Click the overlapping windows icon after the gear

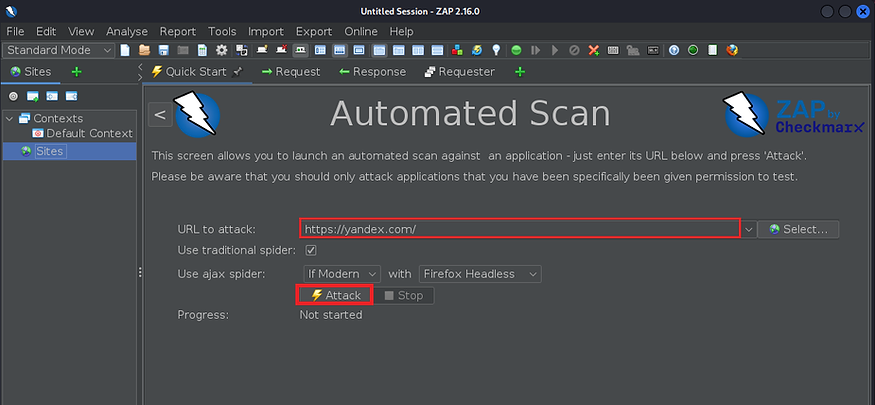242,50
